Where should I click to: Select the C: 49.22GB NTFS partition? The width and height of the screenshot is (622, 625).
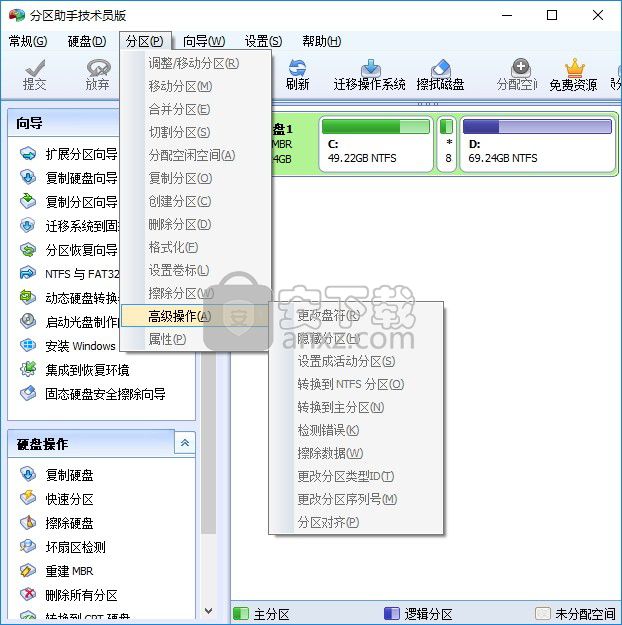point(376,144)
